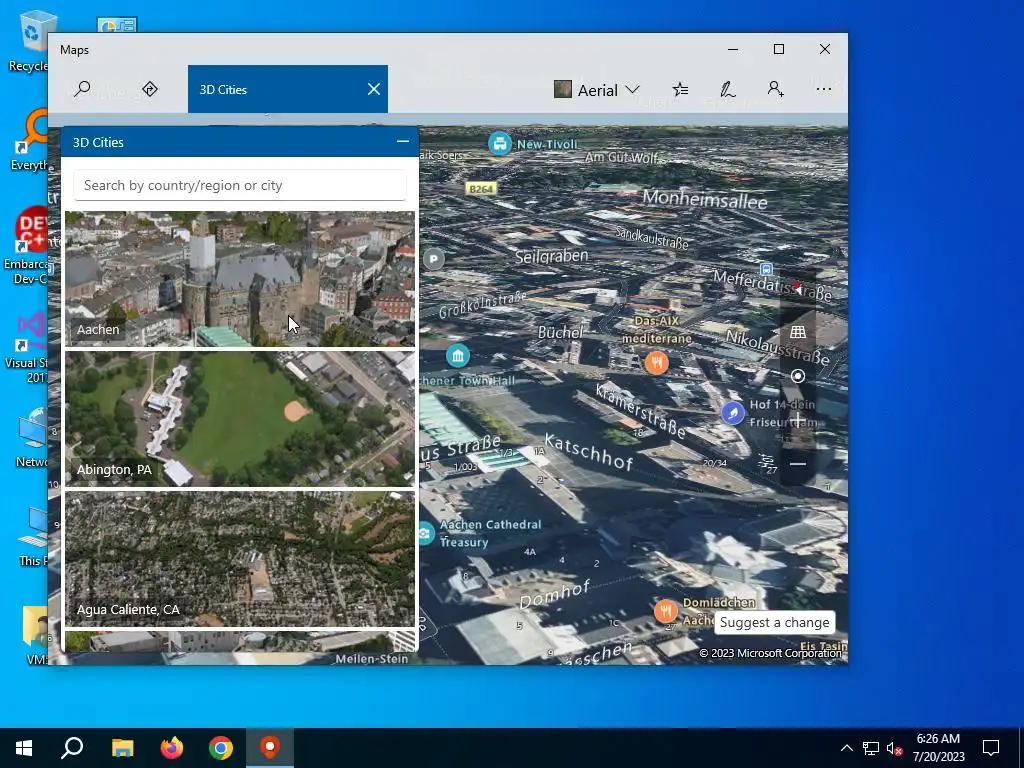Show hidden system tray icons

(x=846, y=748)
